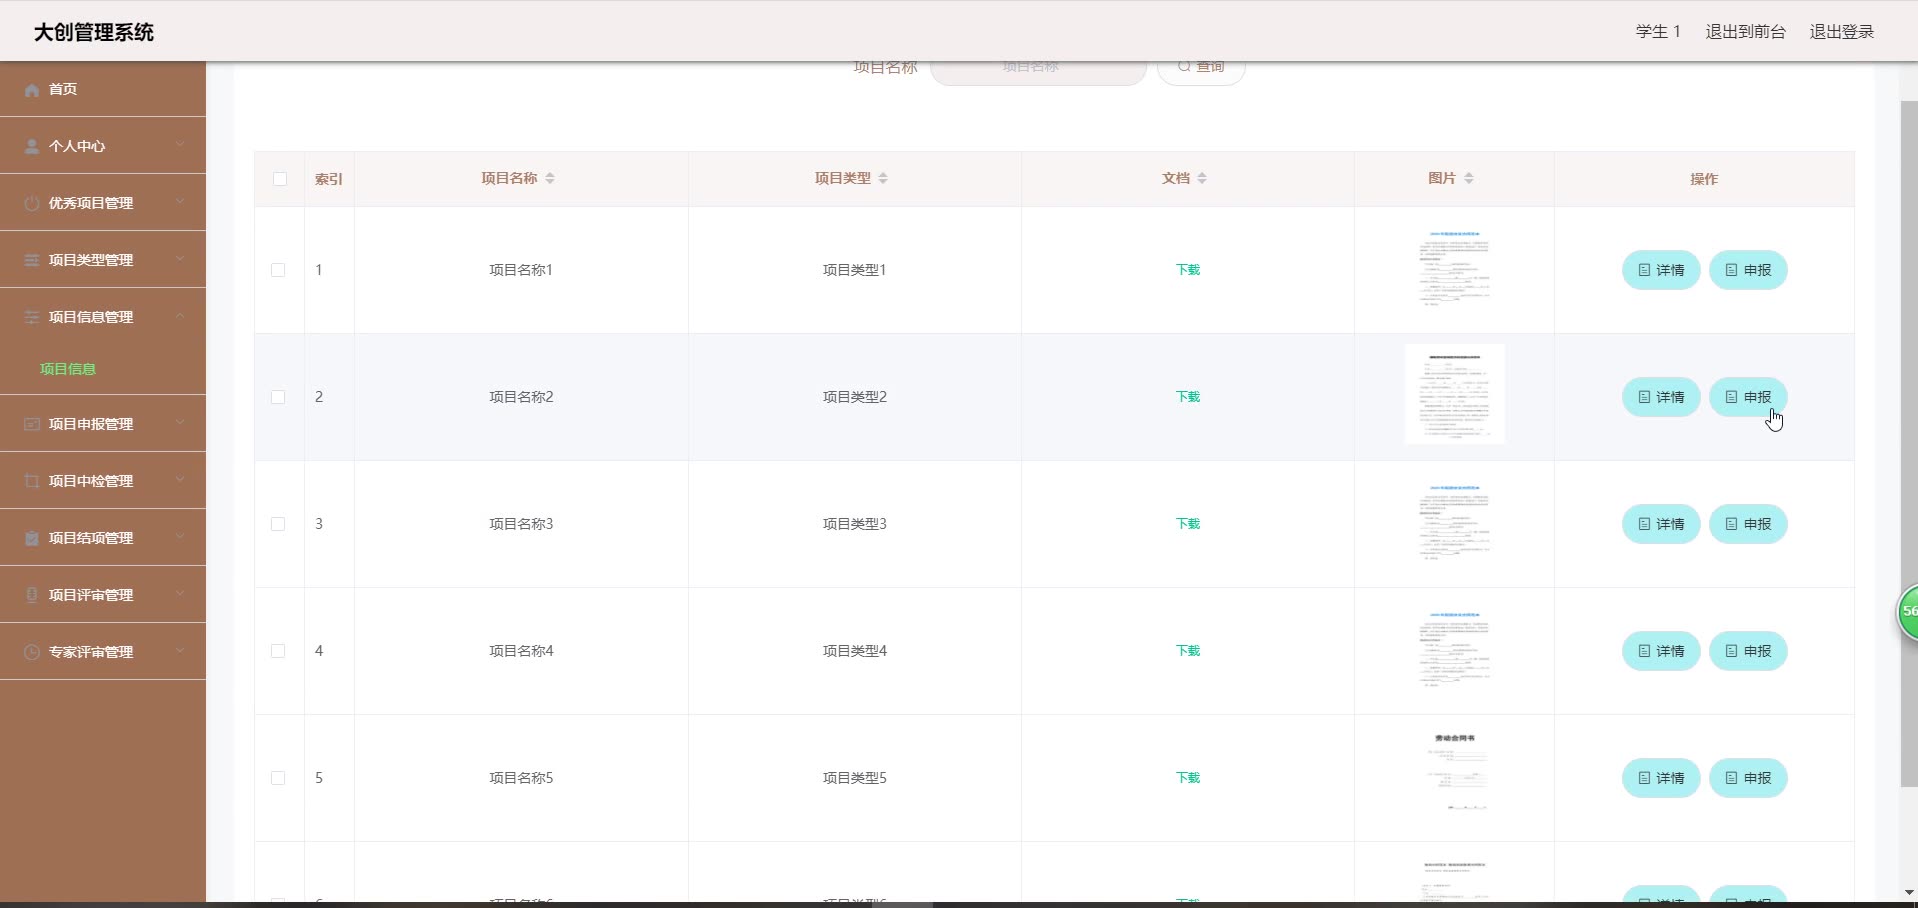Click the 大创管理系统 title
Viewport: 1918px width, 908px height.
pos(94,32)
